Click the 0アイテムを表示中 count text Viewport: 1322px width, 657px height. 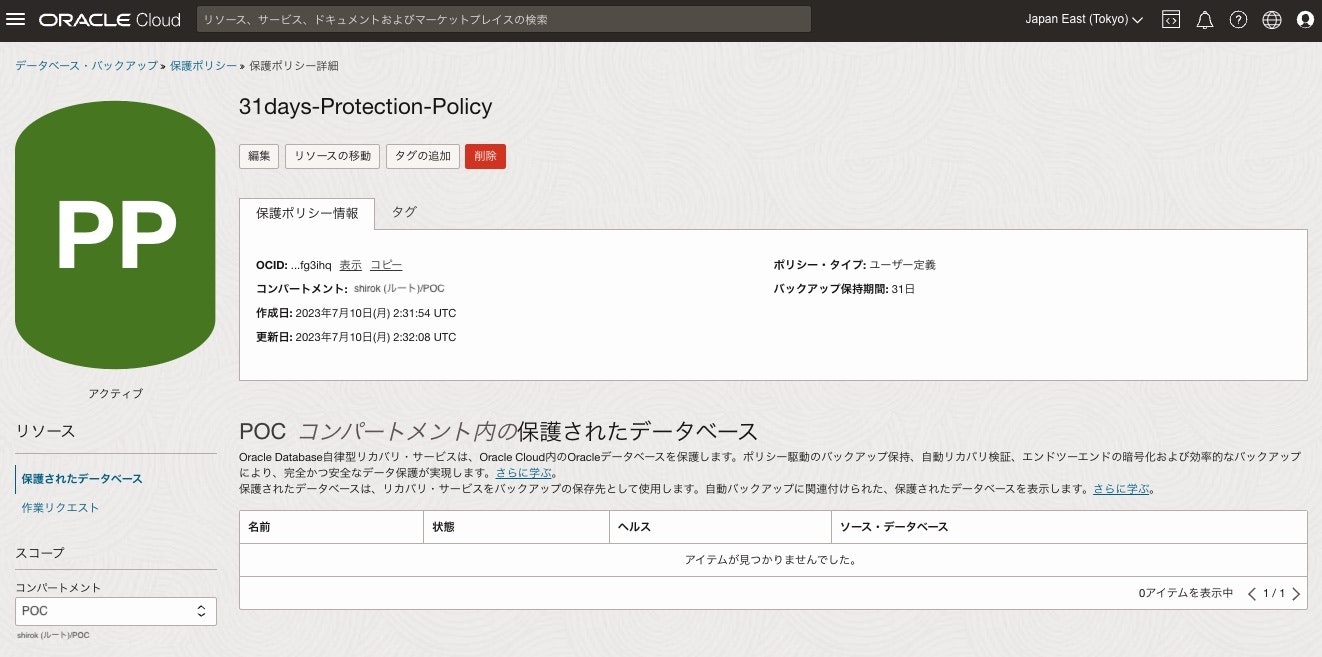click(1186, 594)
